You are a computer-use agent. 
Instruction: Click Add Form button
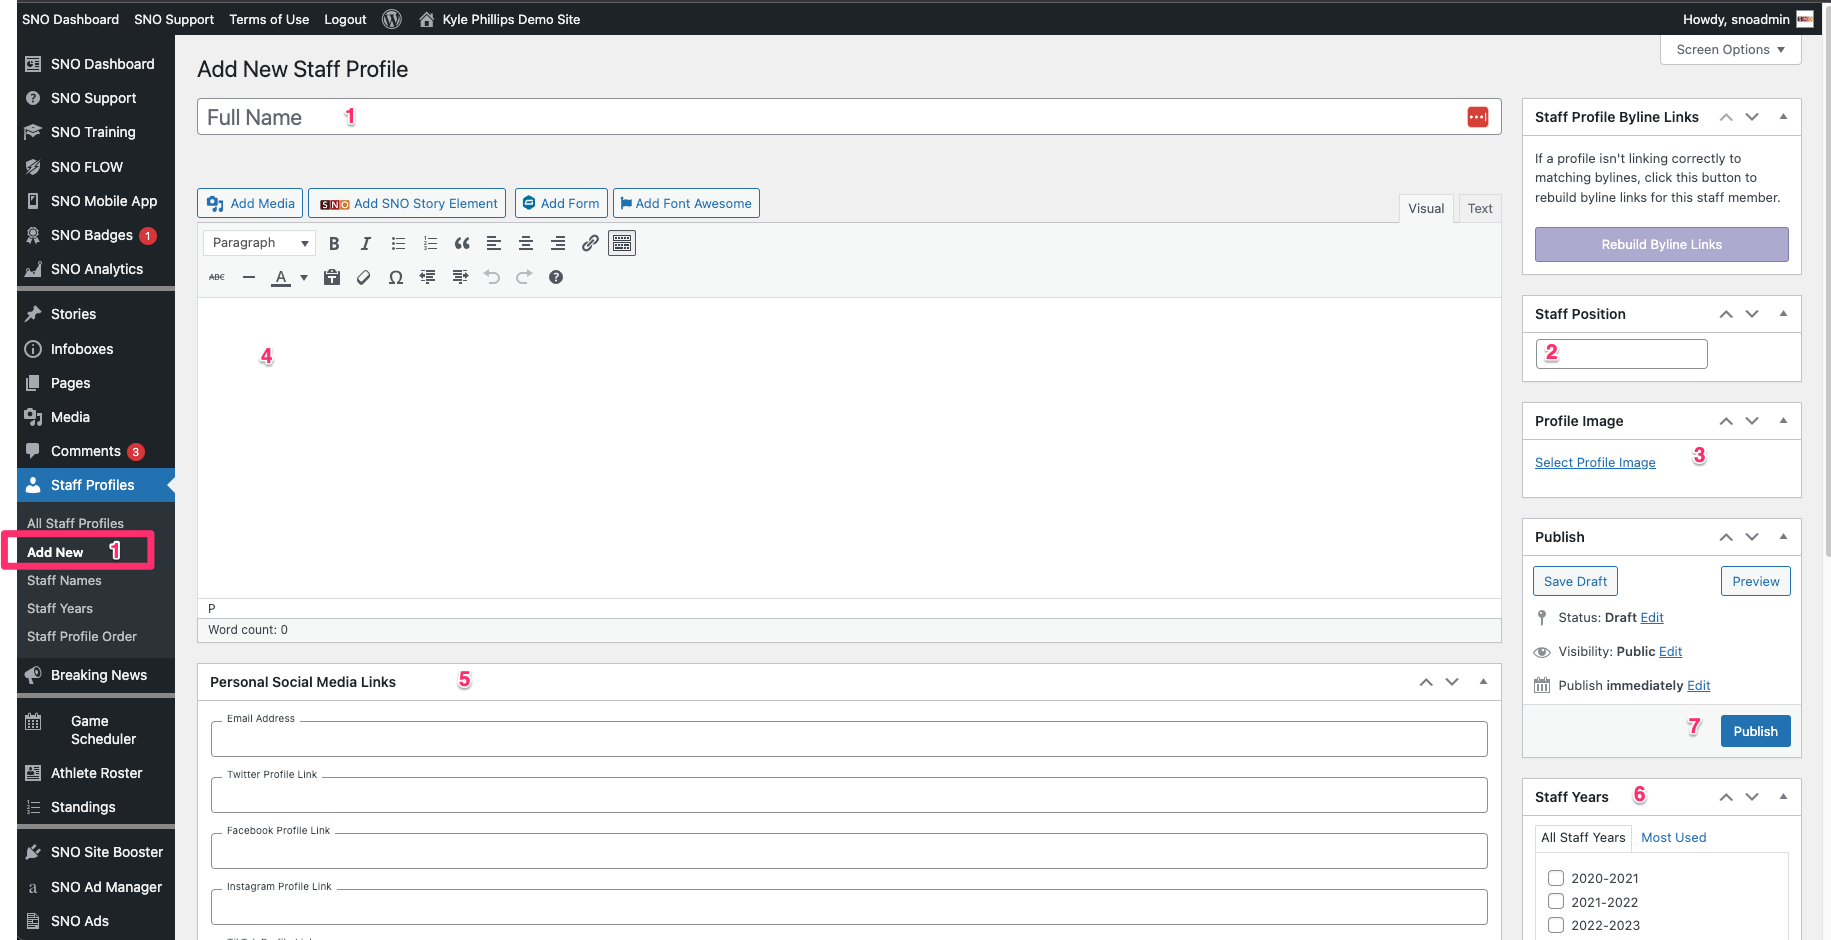[x=561, y=203]
